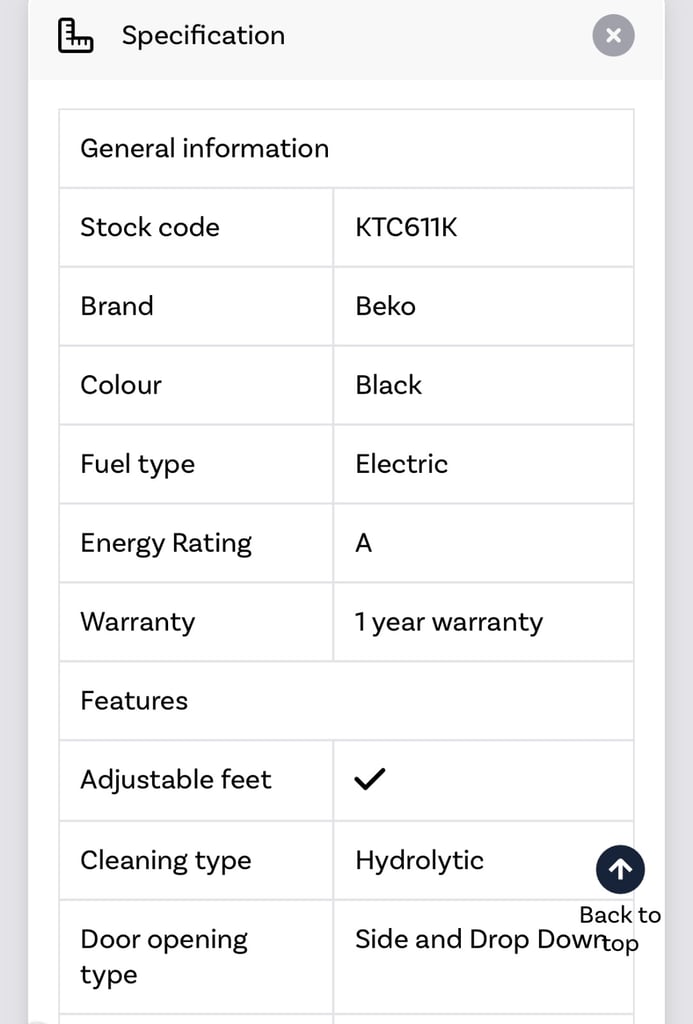The image size is (693, 1024).
Task: Click the Beko brand value
Action: (x=385, y=306)
